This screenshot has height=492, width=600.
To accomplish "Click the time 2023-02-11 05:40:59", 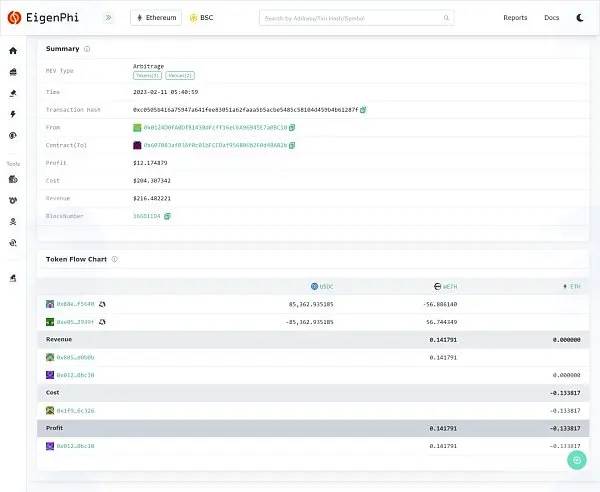I will coord(166,92).
